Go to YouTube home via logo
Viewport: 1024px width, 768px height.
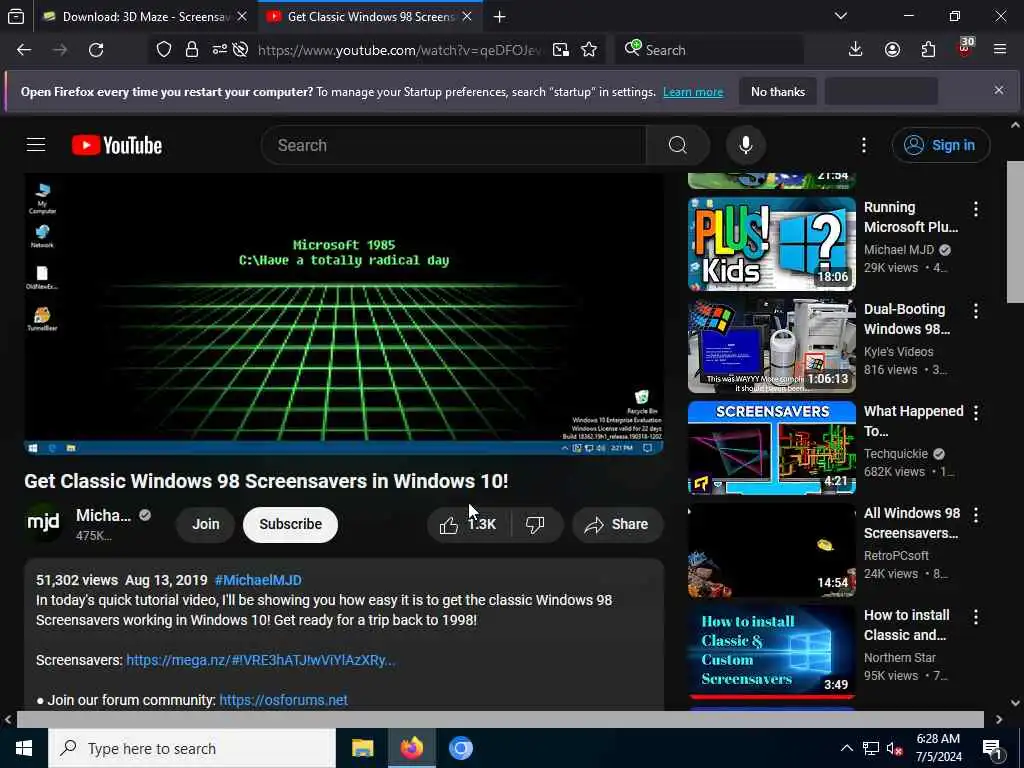click(x=117, y=145)
